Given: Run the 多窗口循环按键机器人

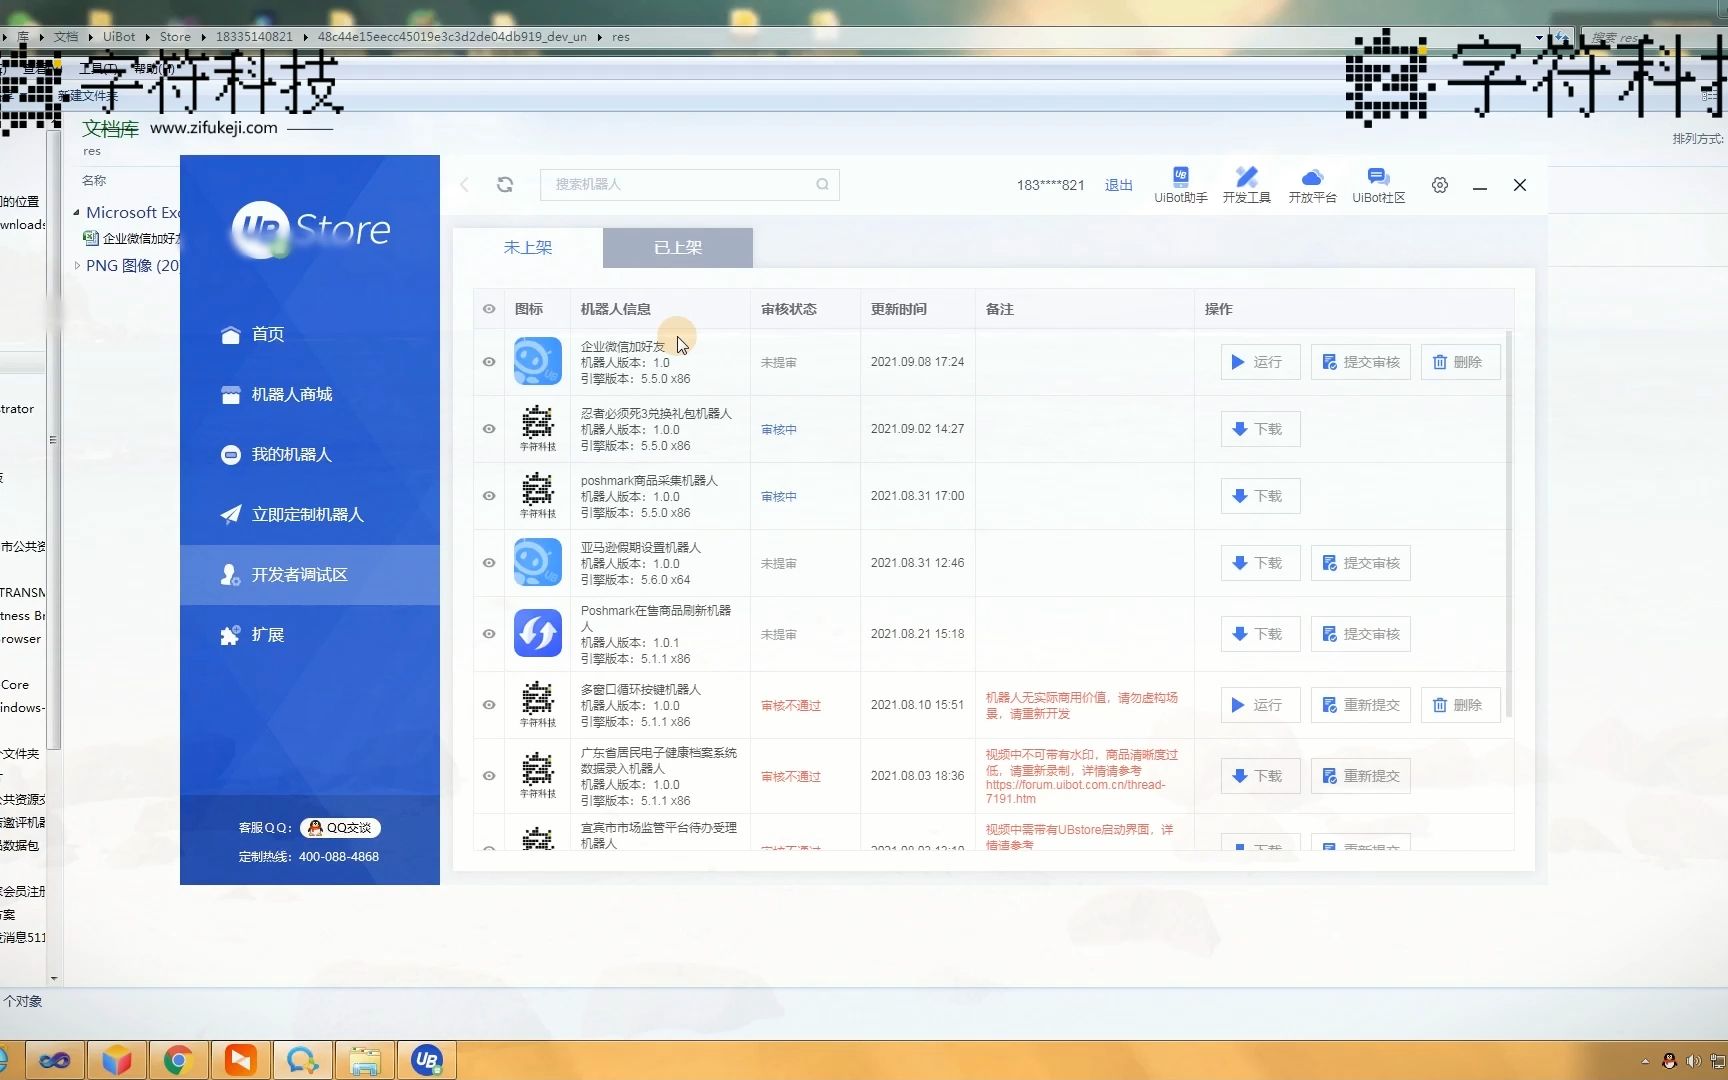Looking at the screenshot, I should 1260,705.
